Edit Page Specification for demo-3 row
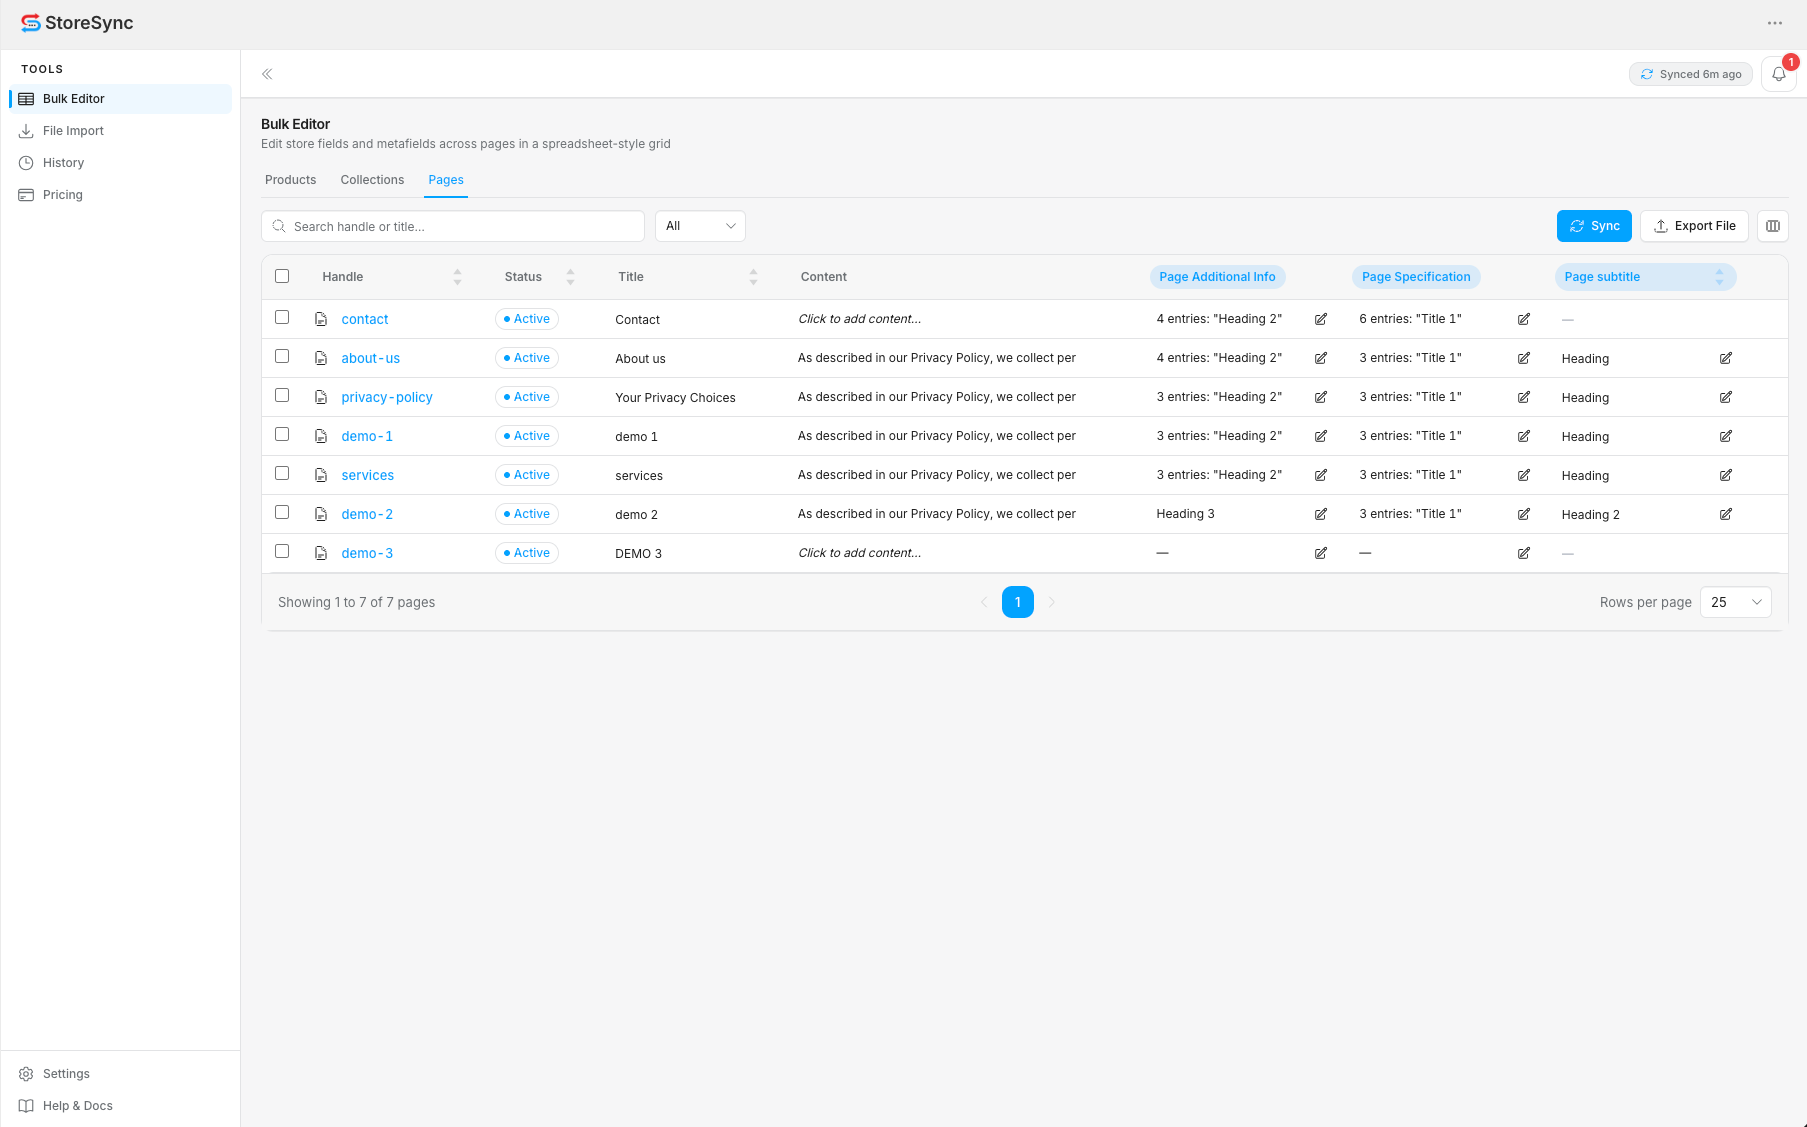This screenshot has height=1127, width=1807. point(1524,553)
